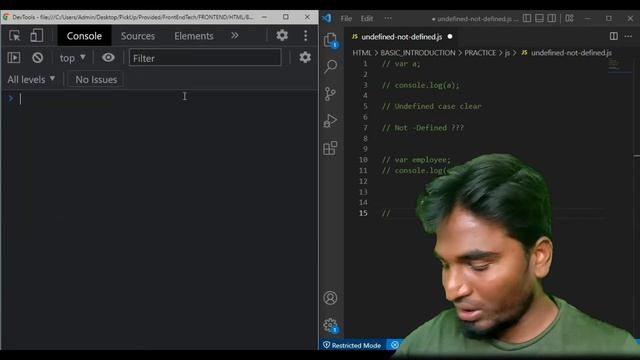
Task: Show more DevTools tabs chevron
Action: (x=235, y=36)
